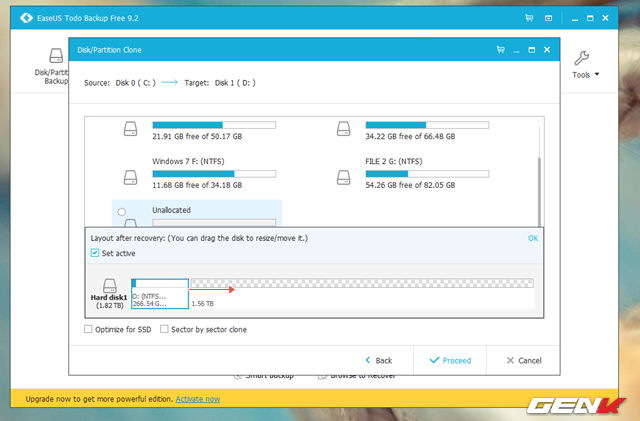Click the Windows 7 F: usage bar
The width and height of the screenshot is (640, 421).
pos(214,174)
